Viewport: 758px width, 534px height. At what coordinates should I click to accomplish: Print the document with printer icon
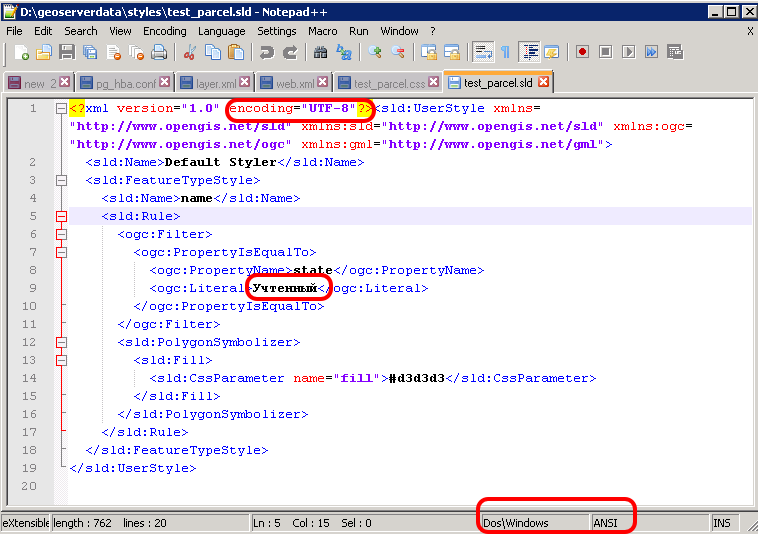pos(159,52)
